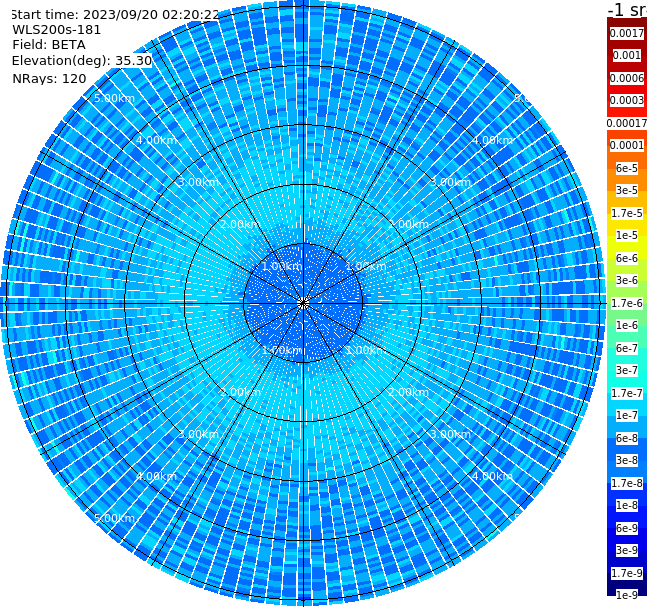Click the 1e-6 colorbar value
Image resolution: width=647 pixels, height=607 pixels.
627,325
